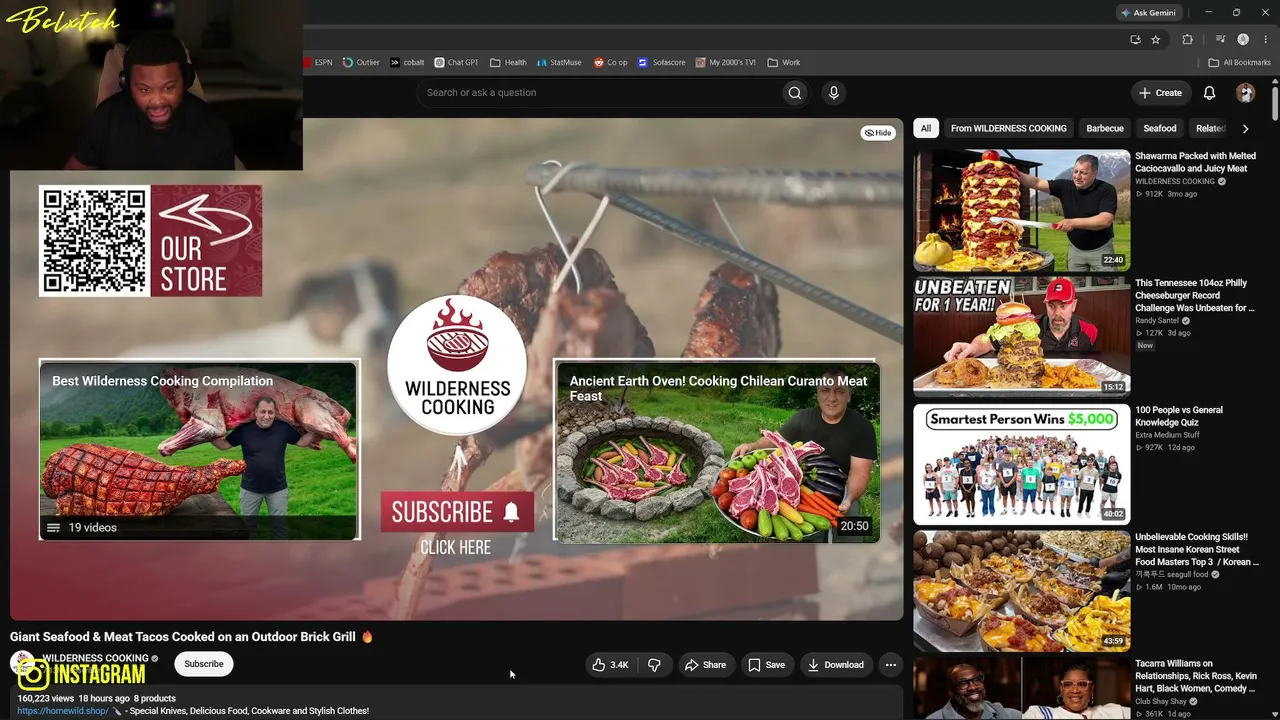
Task: Open Chrome three-dot menu
Action: (1266, 39)
